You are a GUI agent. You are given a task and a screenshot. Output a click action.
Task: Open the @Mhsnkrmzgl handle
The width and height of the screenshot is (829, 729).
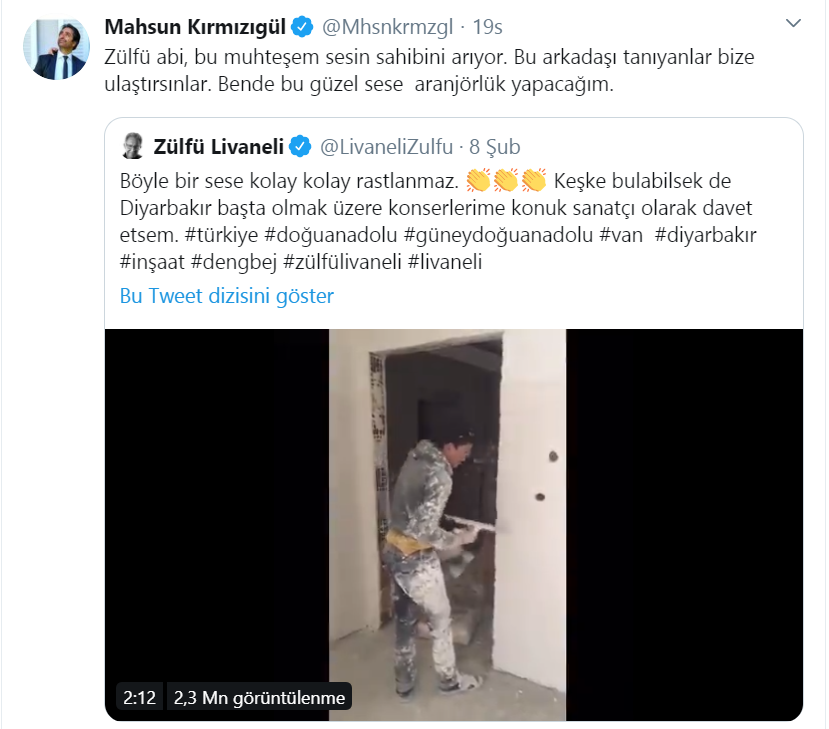coord(388,27)
